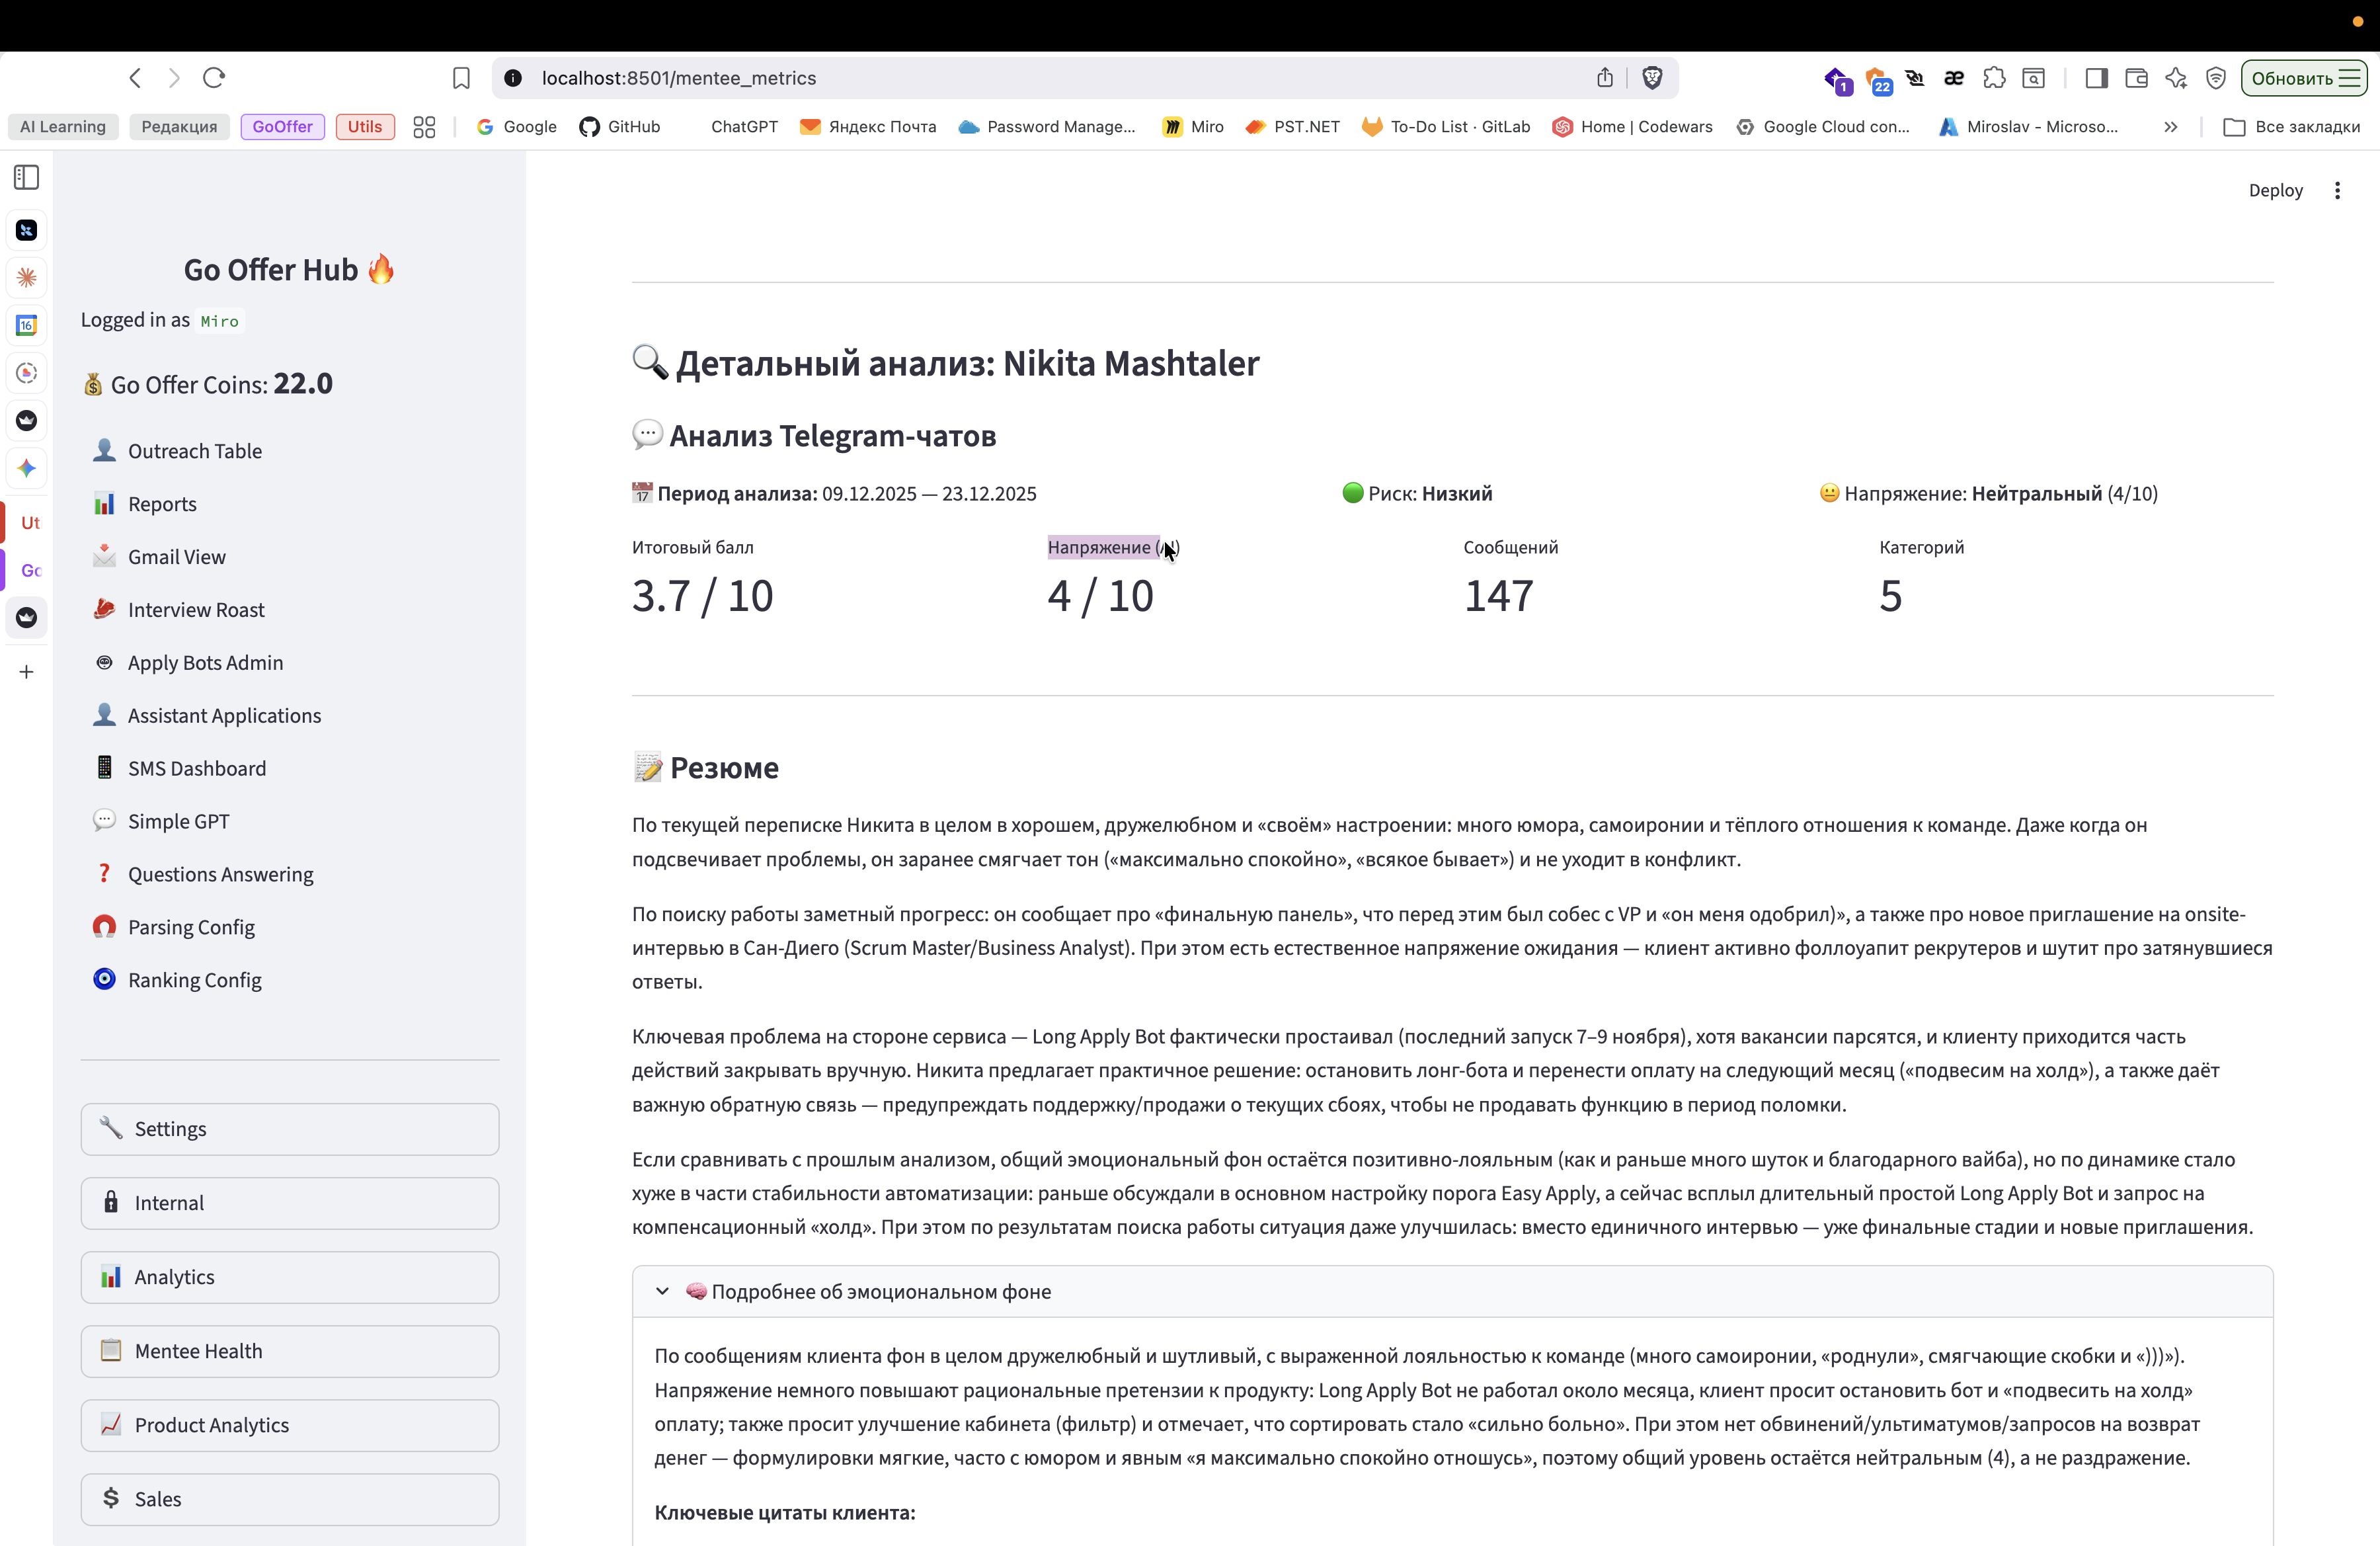Viewport: 2380px width, 1546px height.
Task: Open the Product Analytics section button
Action: click(290, 1425)
